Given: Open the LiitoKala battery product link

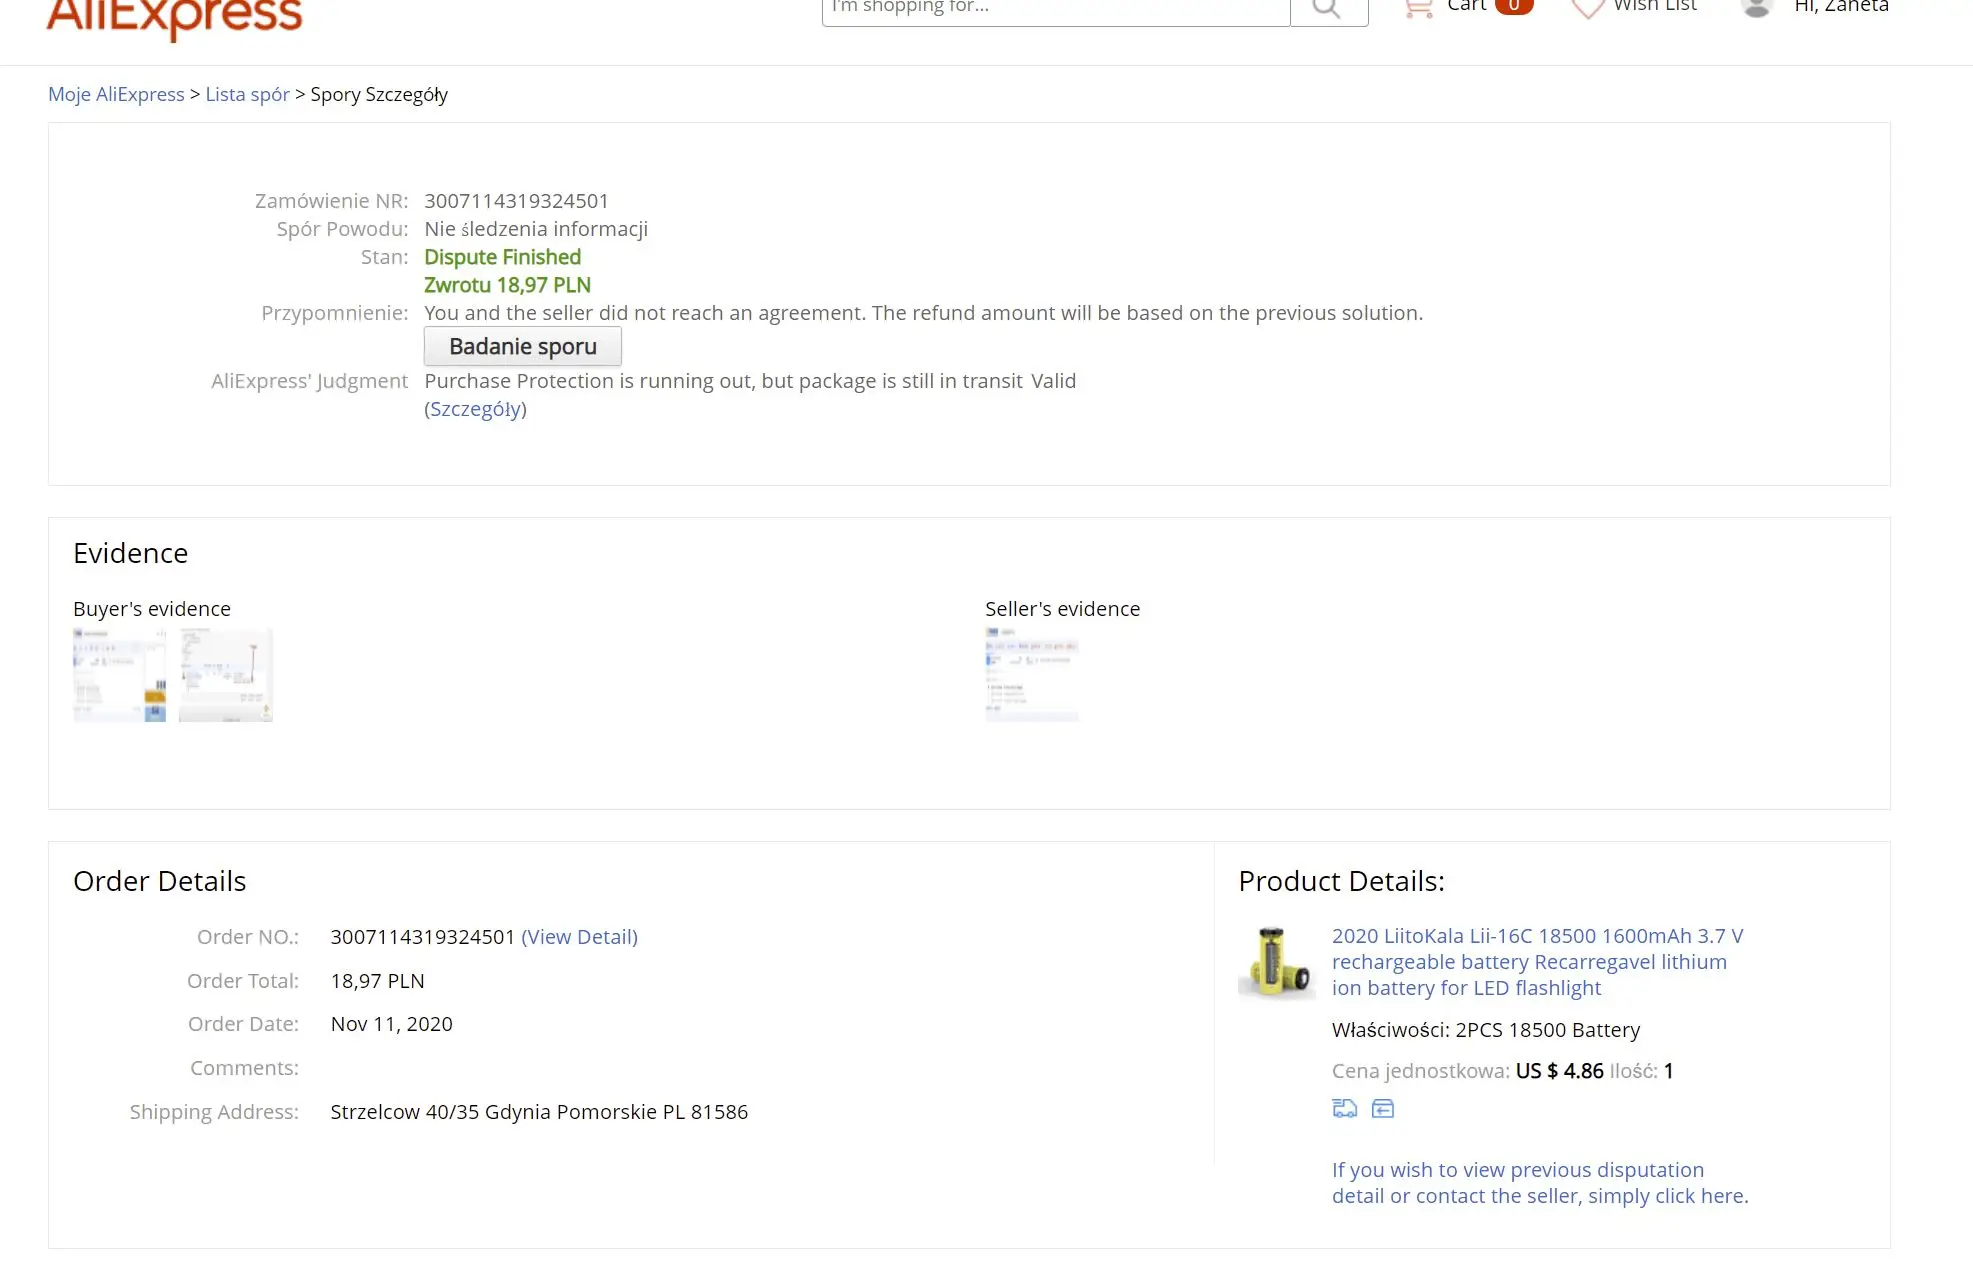Looking at the screenshot, I should tap(1536, 962).
